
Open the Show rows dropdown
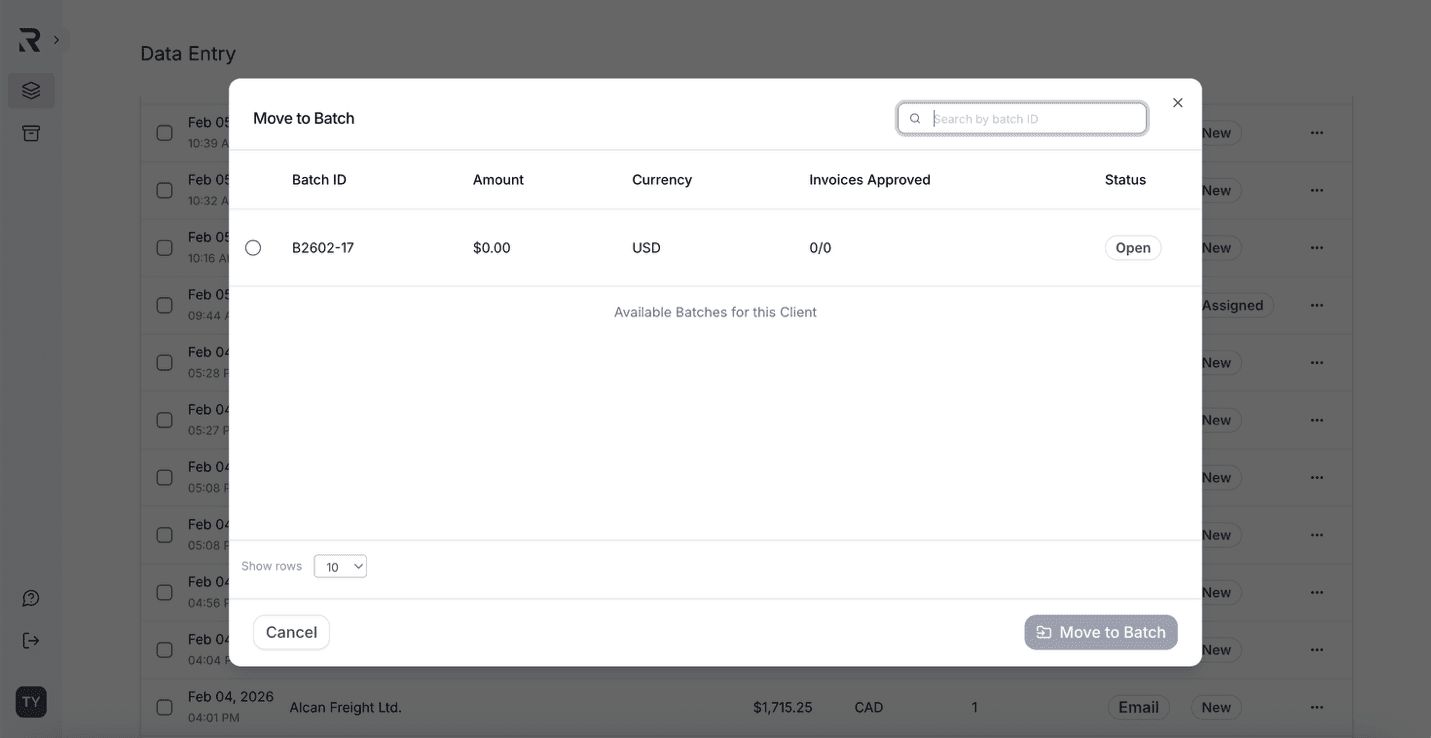(340, 567)
